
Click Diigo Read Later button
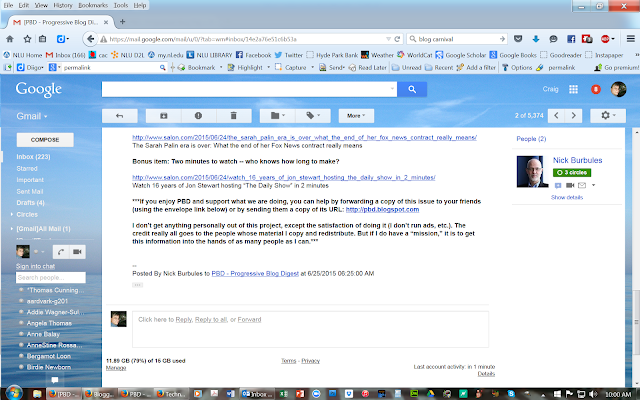[367, 67]
